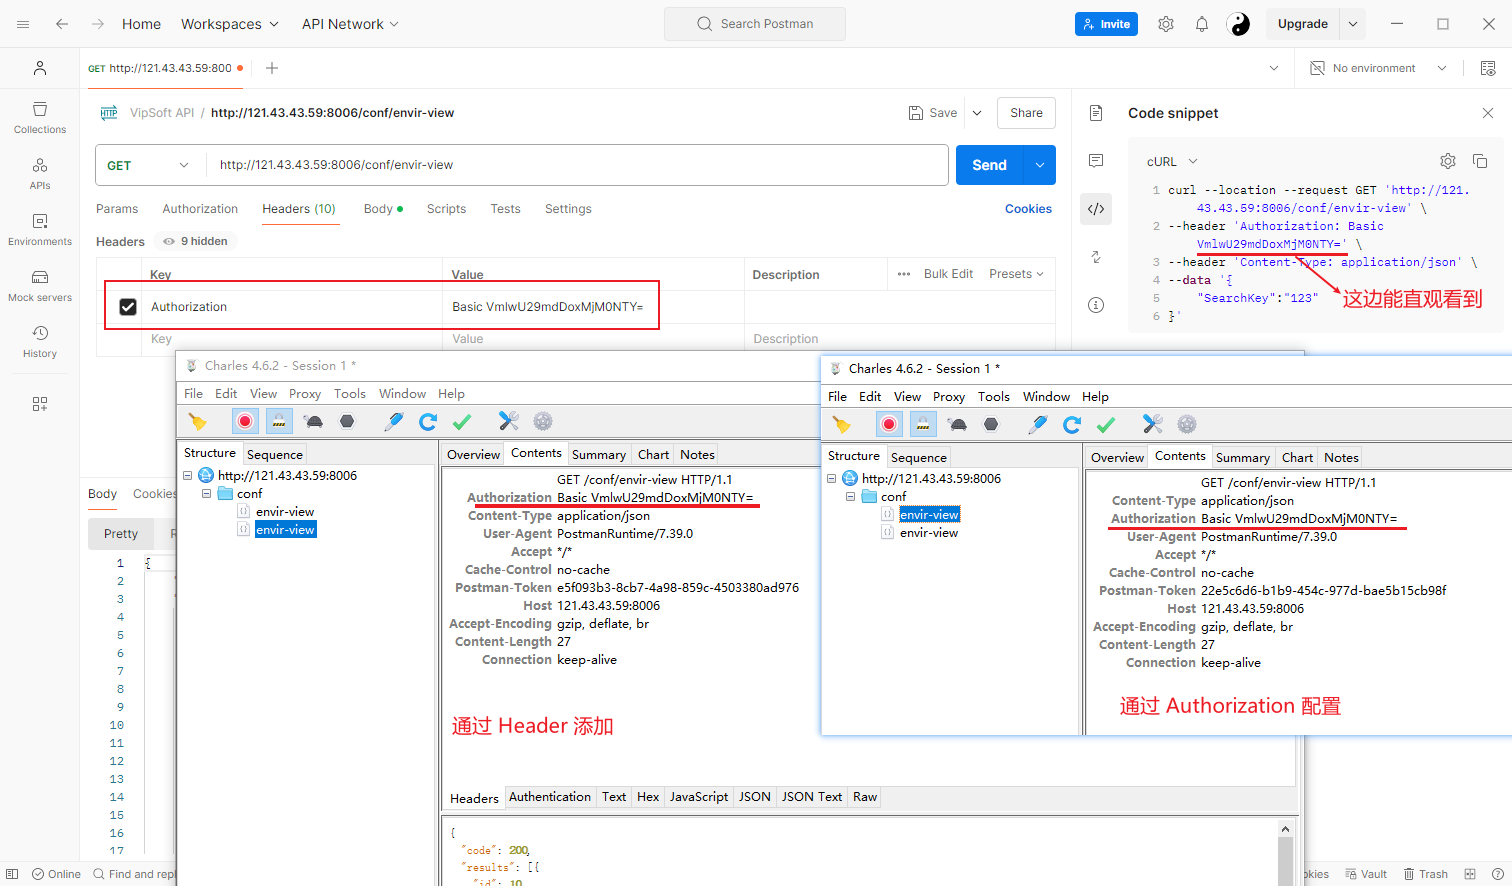This screenshot has height=886, width=1512.
Task: Open Collections in the sidebar
Action: pos(40,118)
